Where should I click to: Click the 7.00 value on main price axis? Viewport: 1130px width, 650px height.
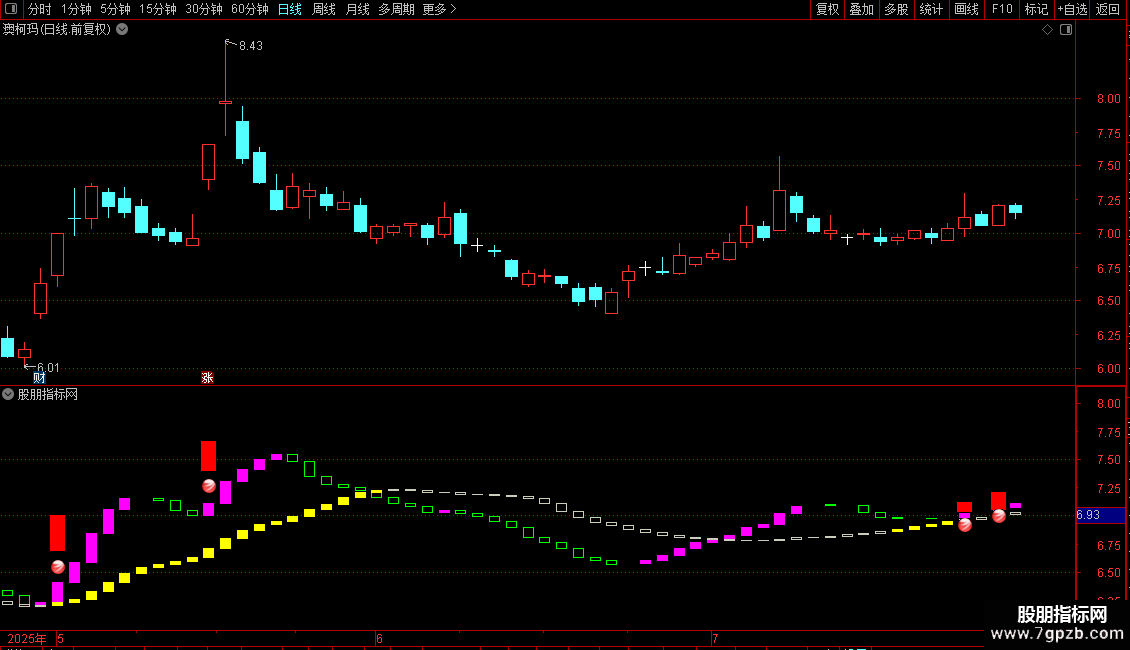point(1108,233)
